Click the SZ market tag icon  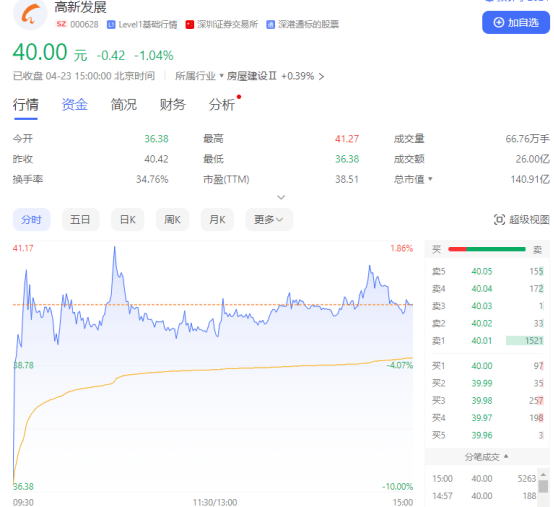pos(61,24)
